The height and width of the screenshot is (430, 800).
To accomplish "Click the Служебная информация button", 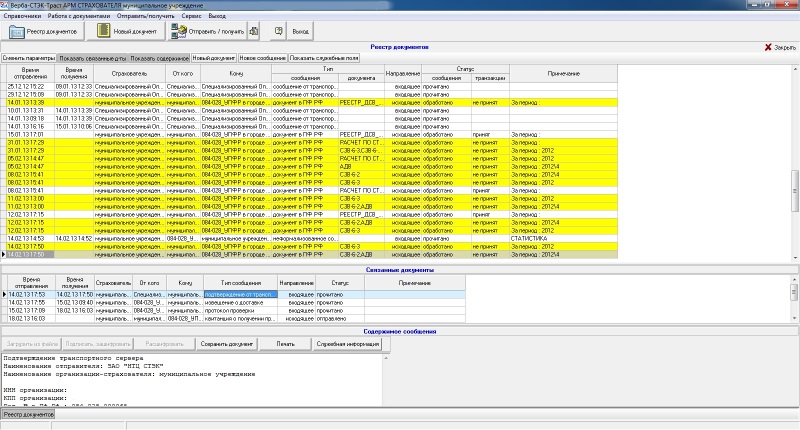I will (348, 344).
